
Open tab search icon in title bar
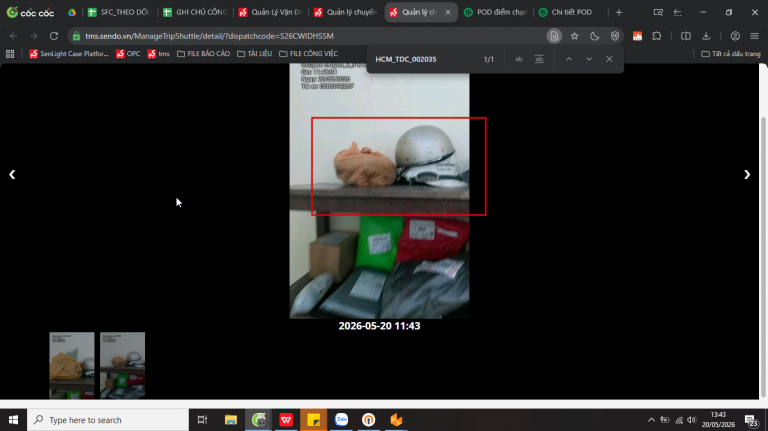[658, 12]
